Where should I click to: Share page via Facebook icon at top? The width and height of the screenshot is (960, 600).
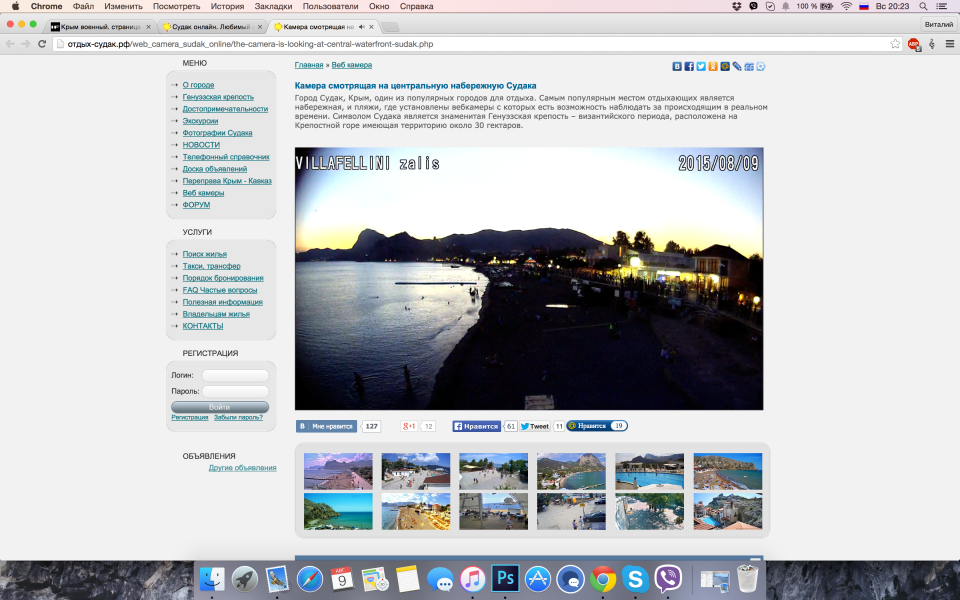689,66
